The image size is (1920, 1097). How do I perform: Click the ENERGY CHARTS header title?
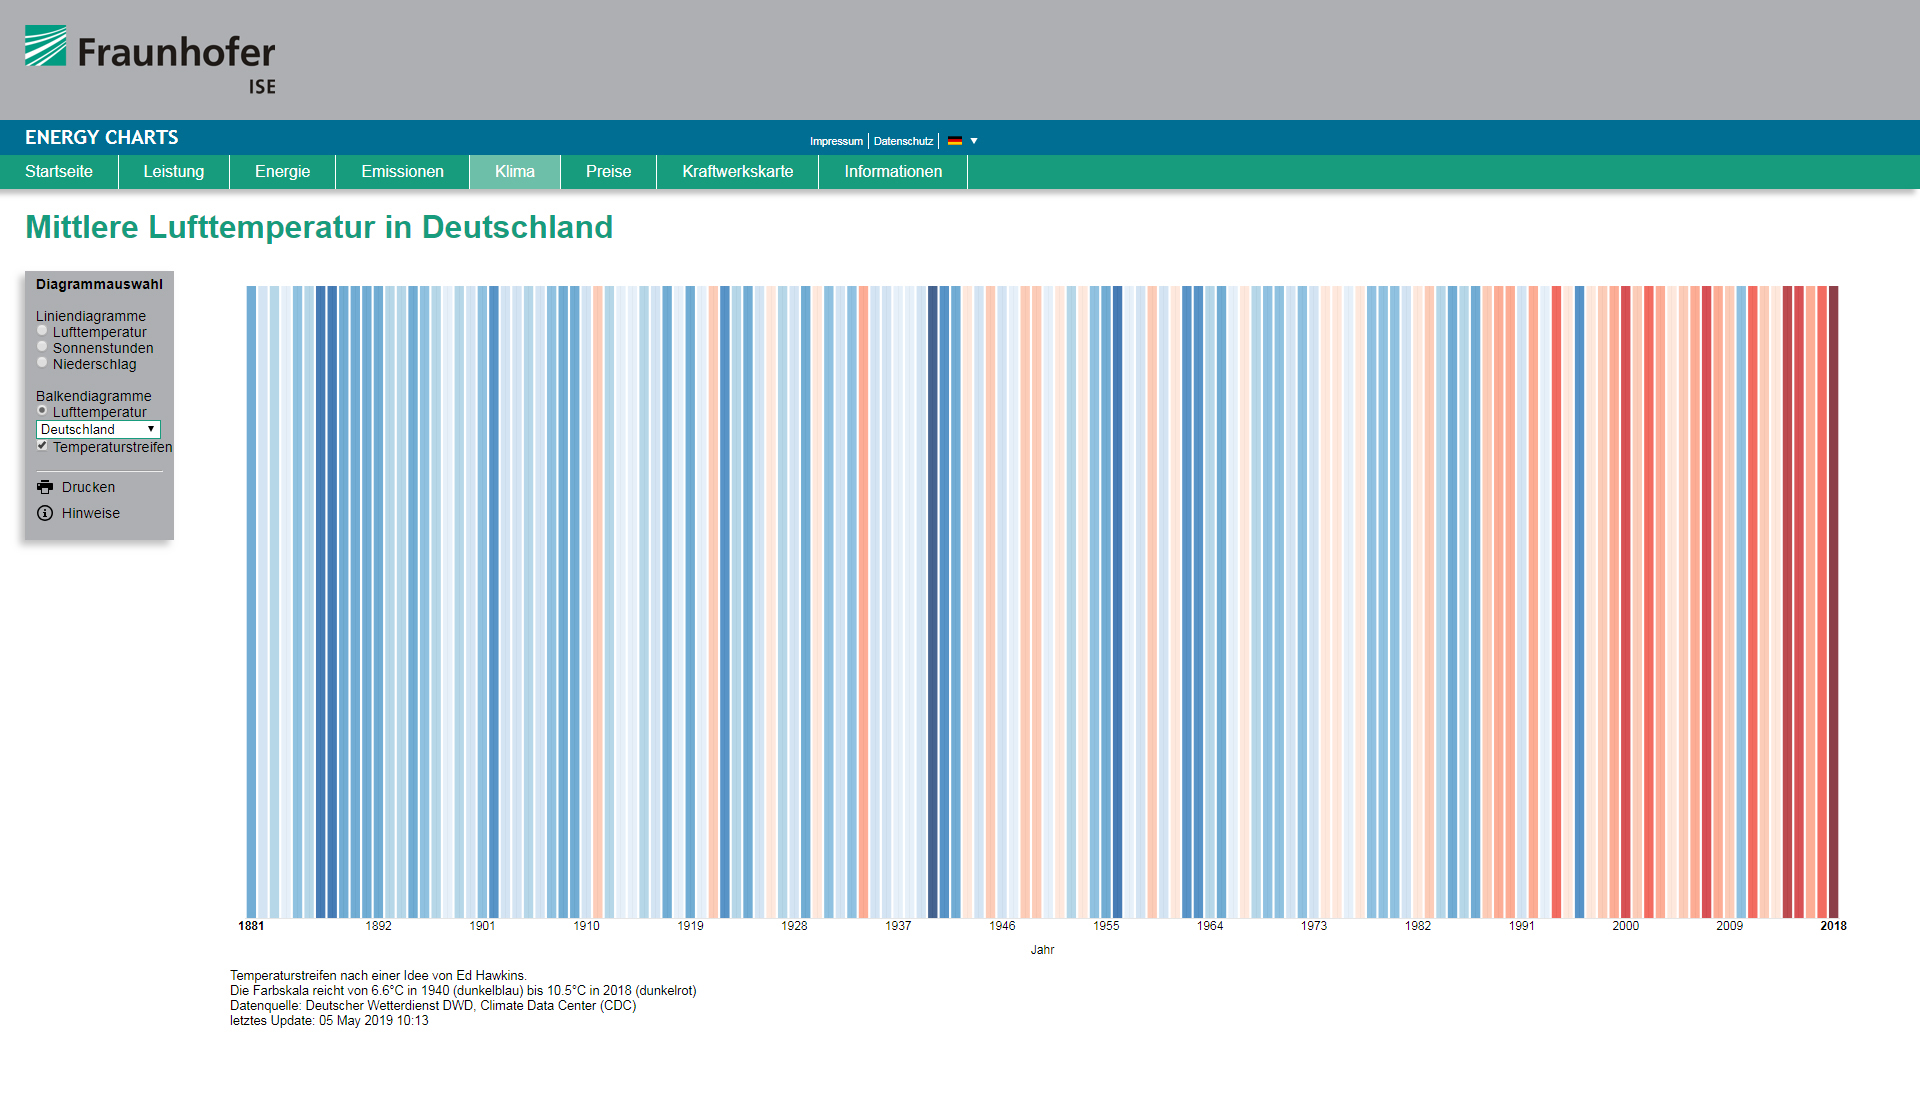point(102,137)
